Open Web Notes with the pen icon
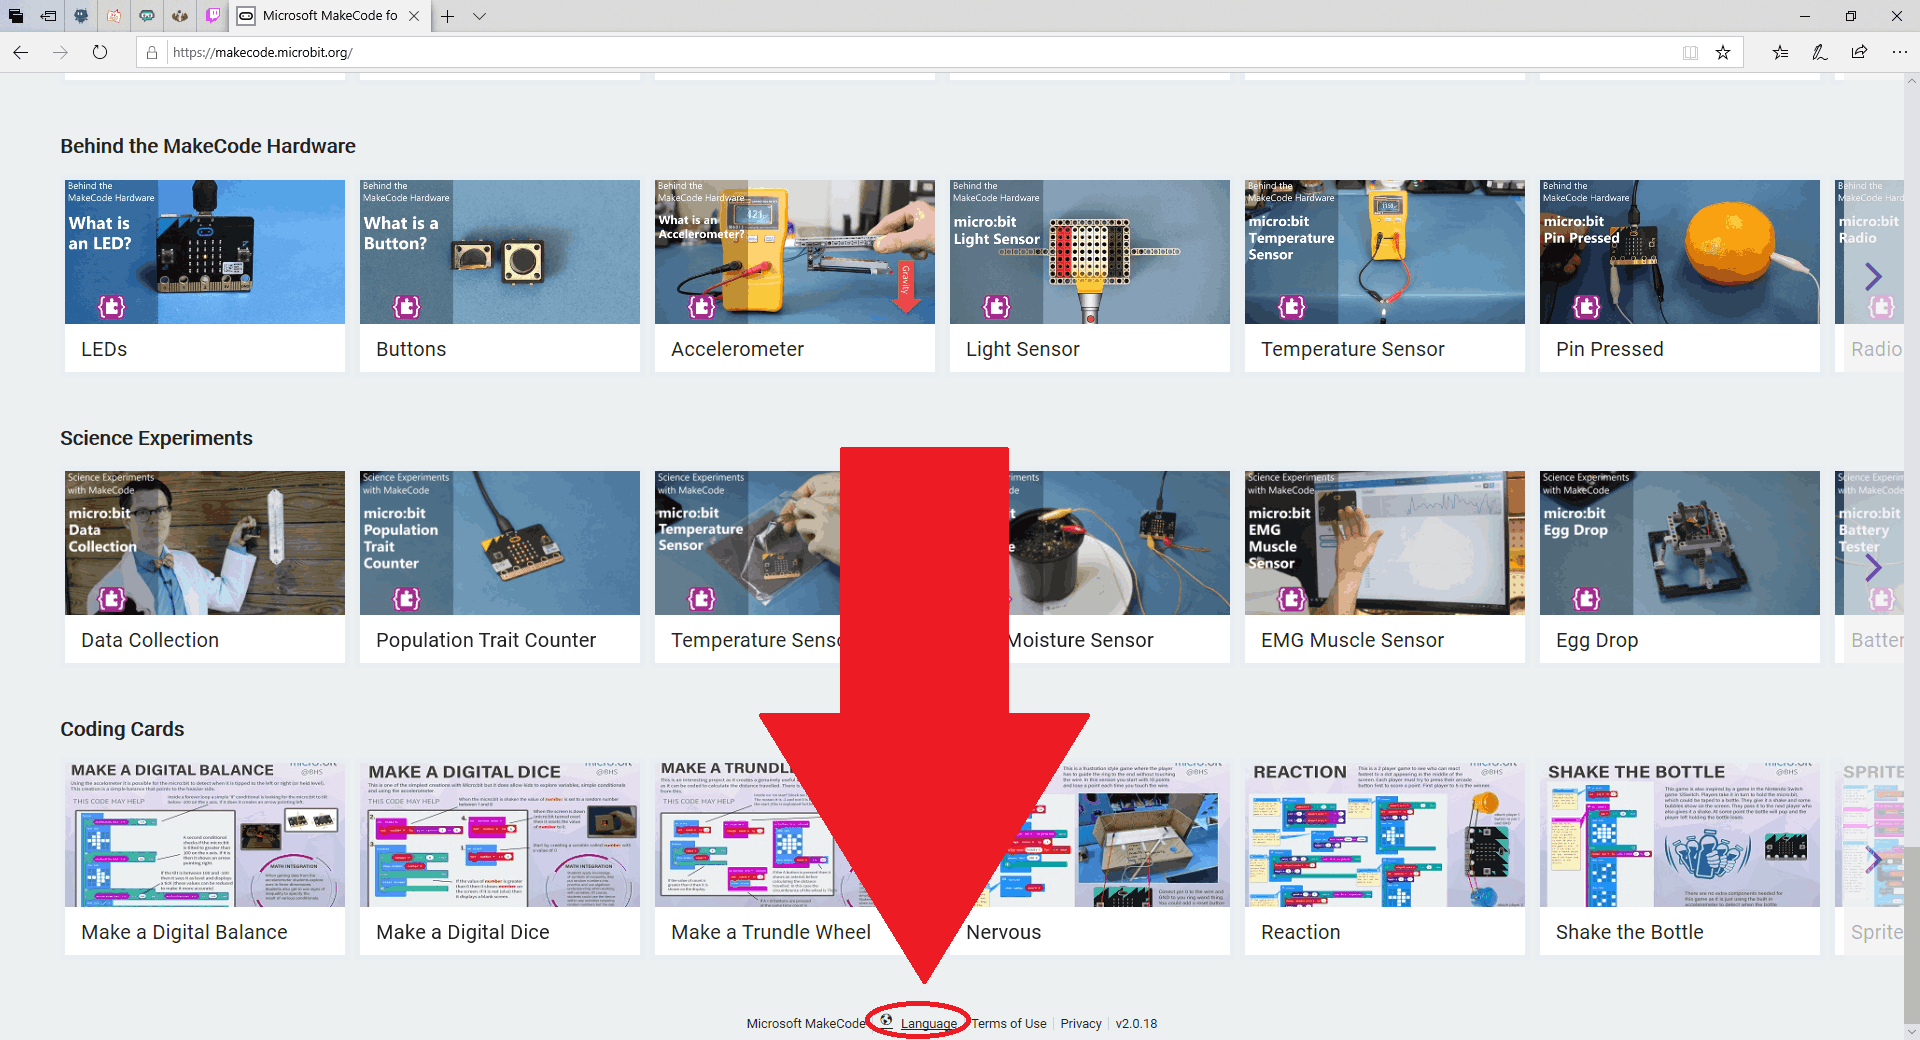This screenshot has height=1040, width=1920. point(1820,52)
